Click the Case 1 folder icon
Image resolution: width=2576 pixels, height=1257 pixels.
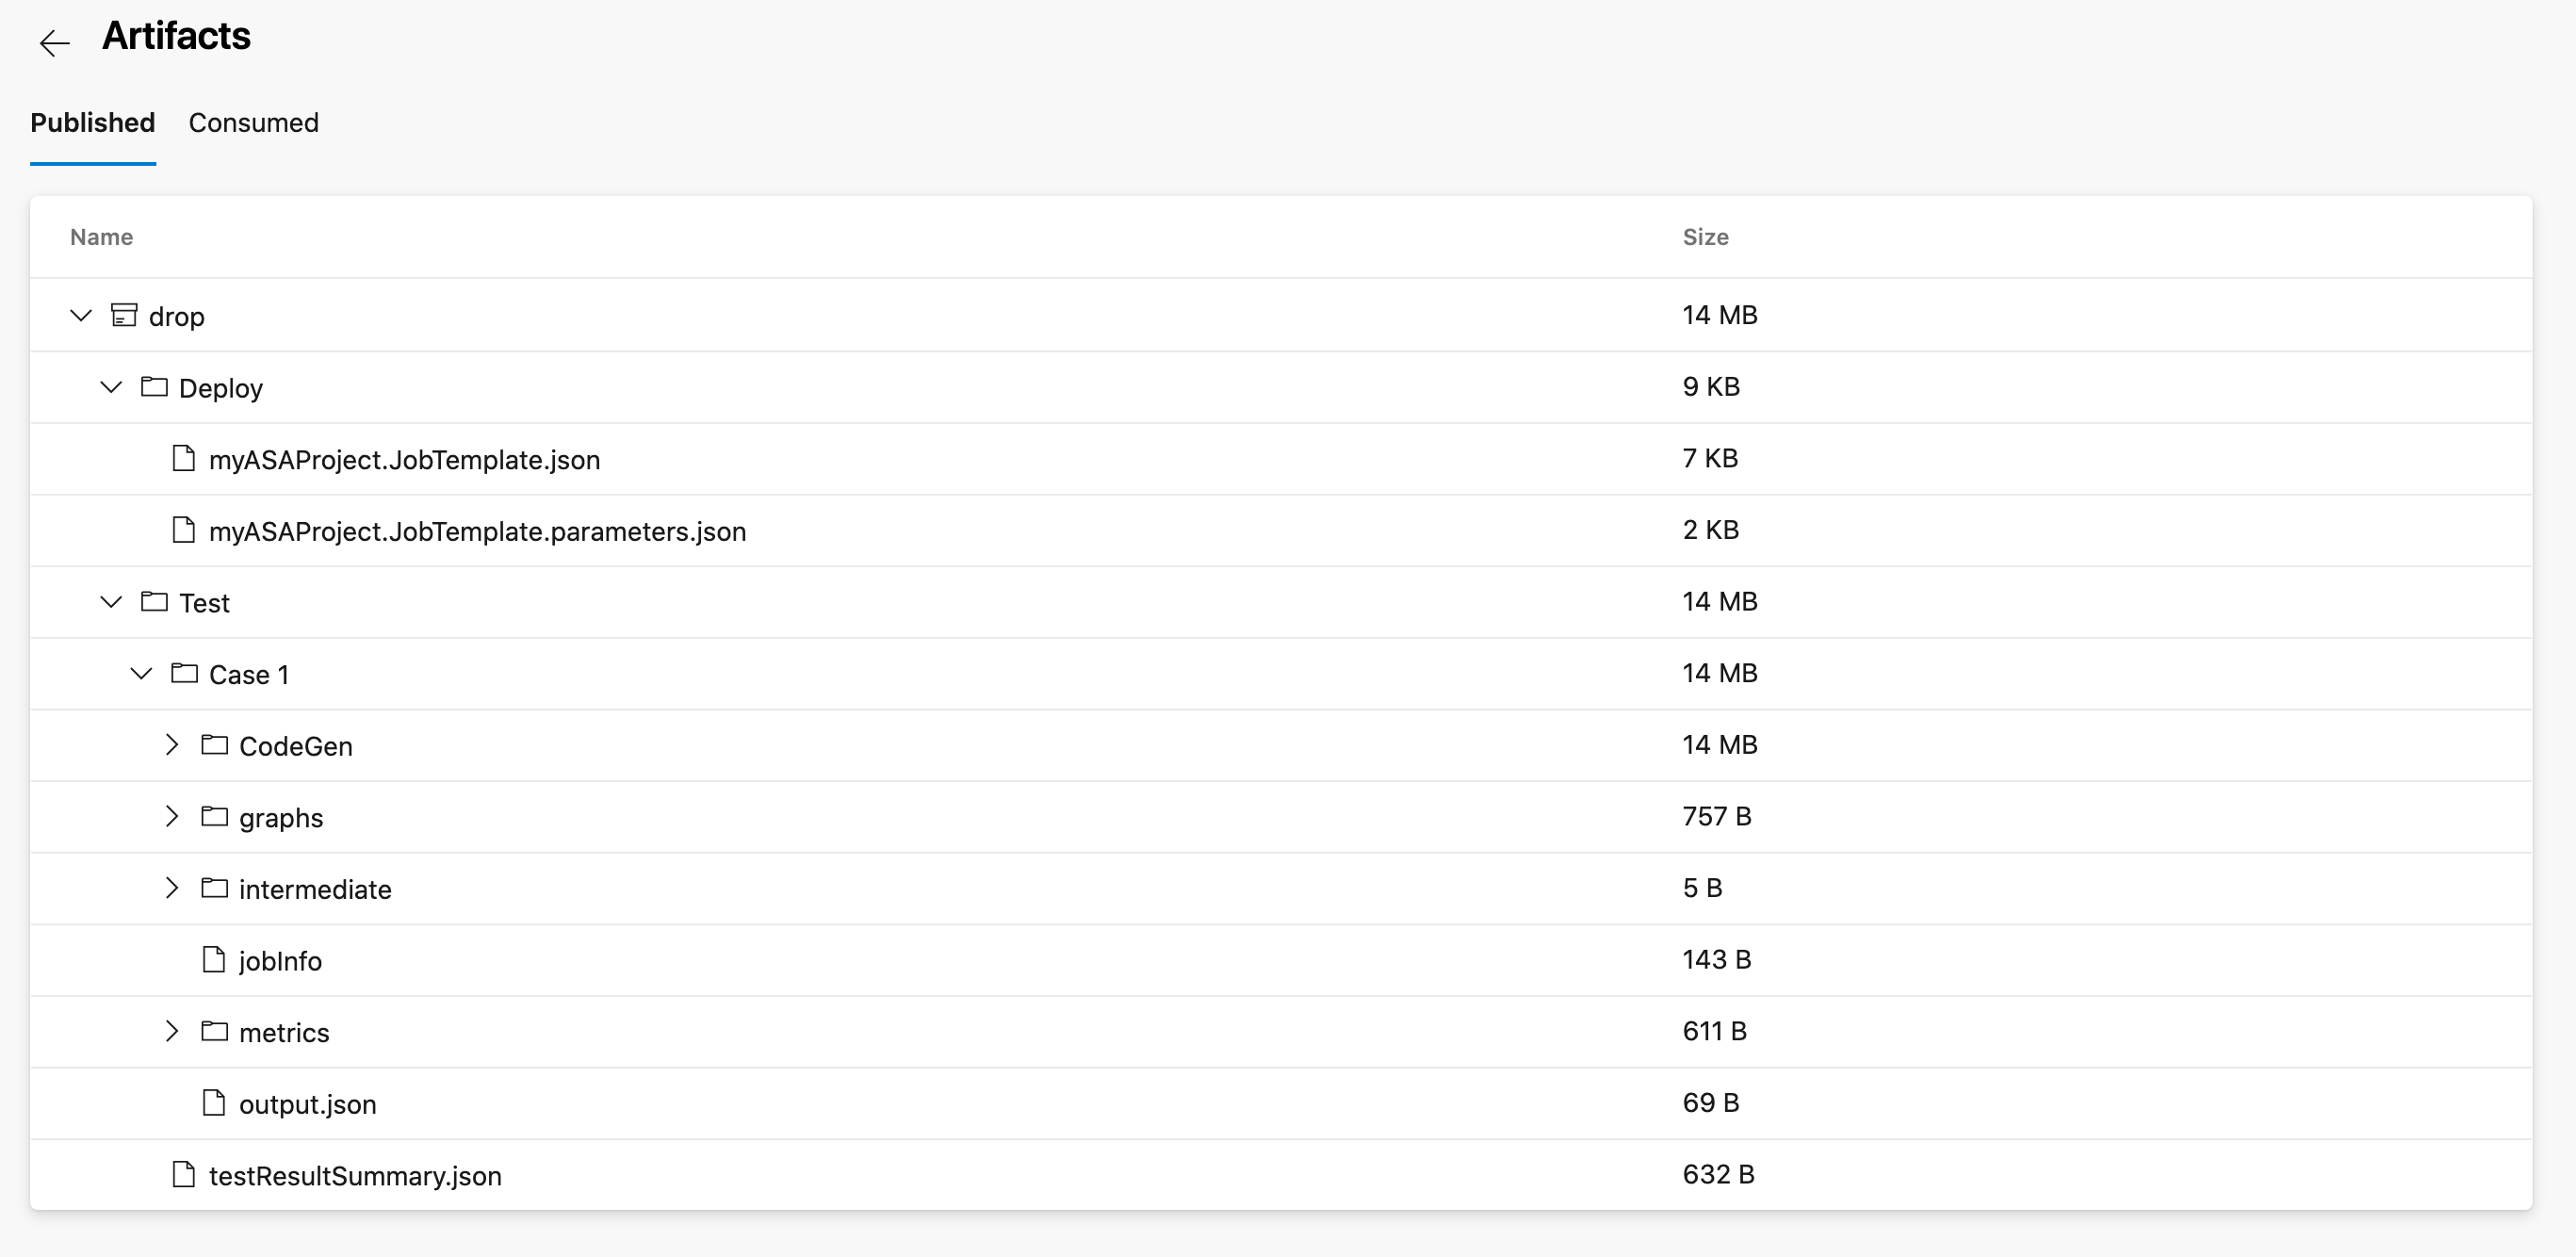pyautogui.click(x=186, y=672)
